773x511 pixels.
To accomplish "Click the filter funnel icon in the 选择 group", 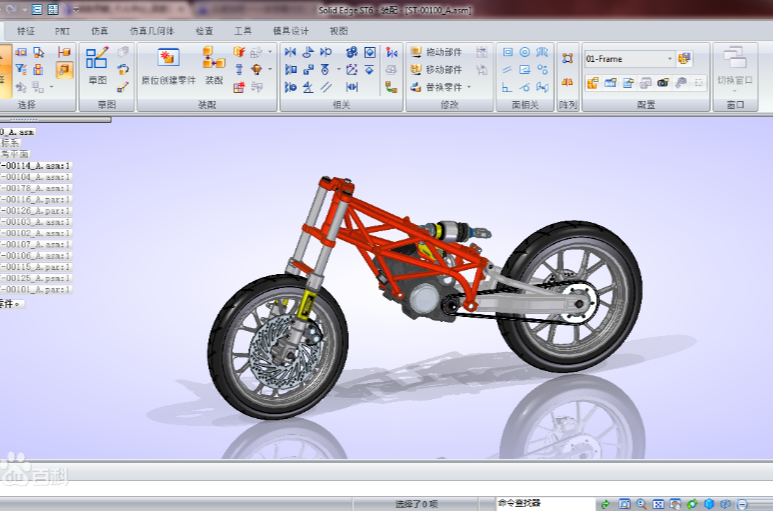I will (x=21, y=69).
